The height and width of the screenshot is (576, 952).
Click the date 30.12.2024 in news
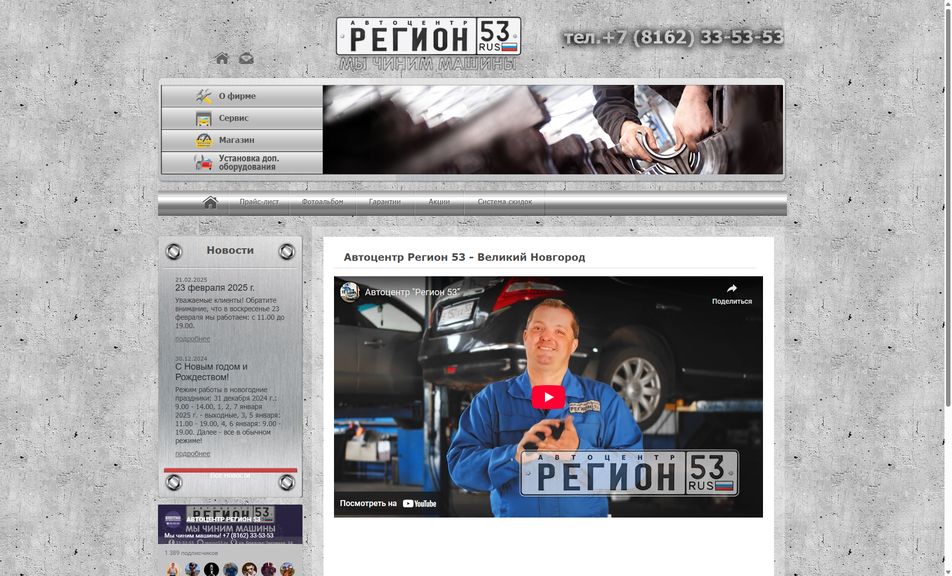[x=191, y=359]
